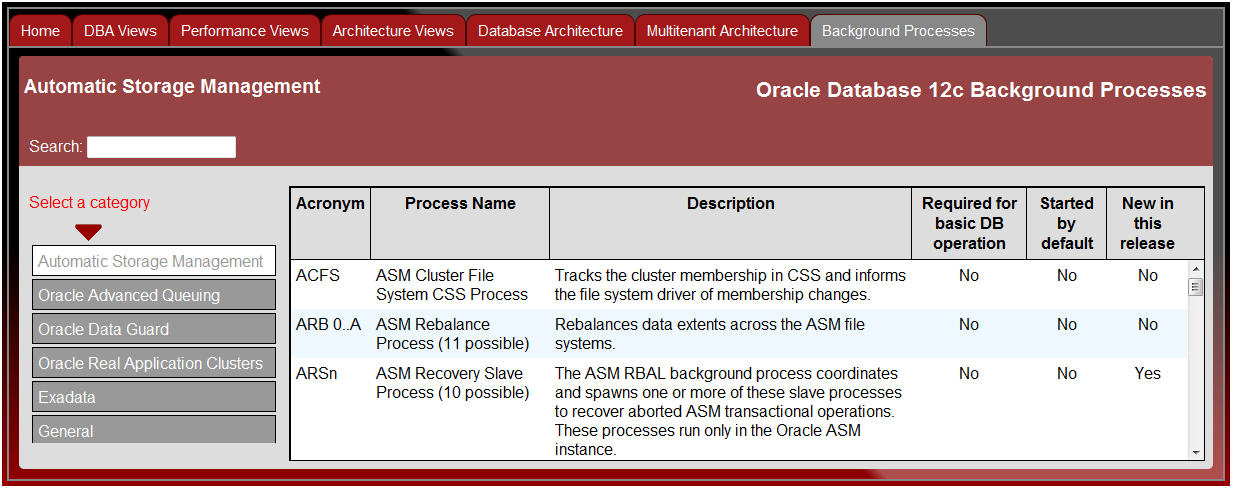Switch to DBA Views tab
The image size is (1233, 489).
[120, 31]
